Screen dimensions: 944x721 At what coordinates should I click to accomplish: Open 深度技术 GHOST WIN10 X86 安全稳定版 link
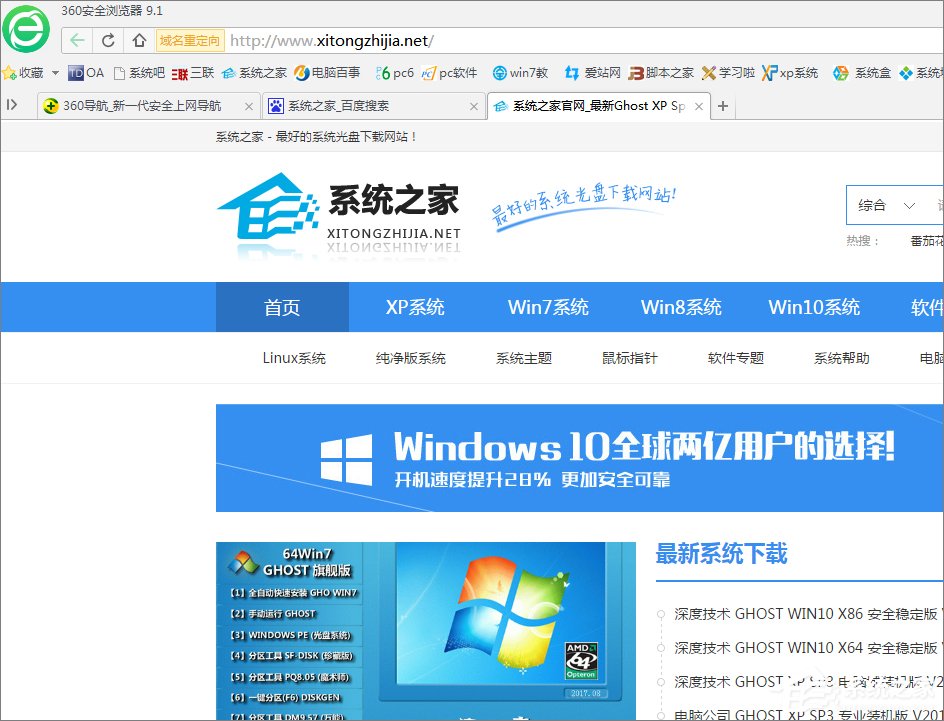tap(806, 614)
